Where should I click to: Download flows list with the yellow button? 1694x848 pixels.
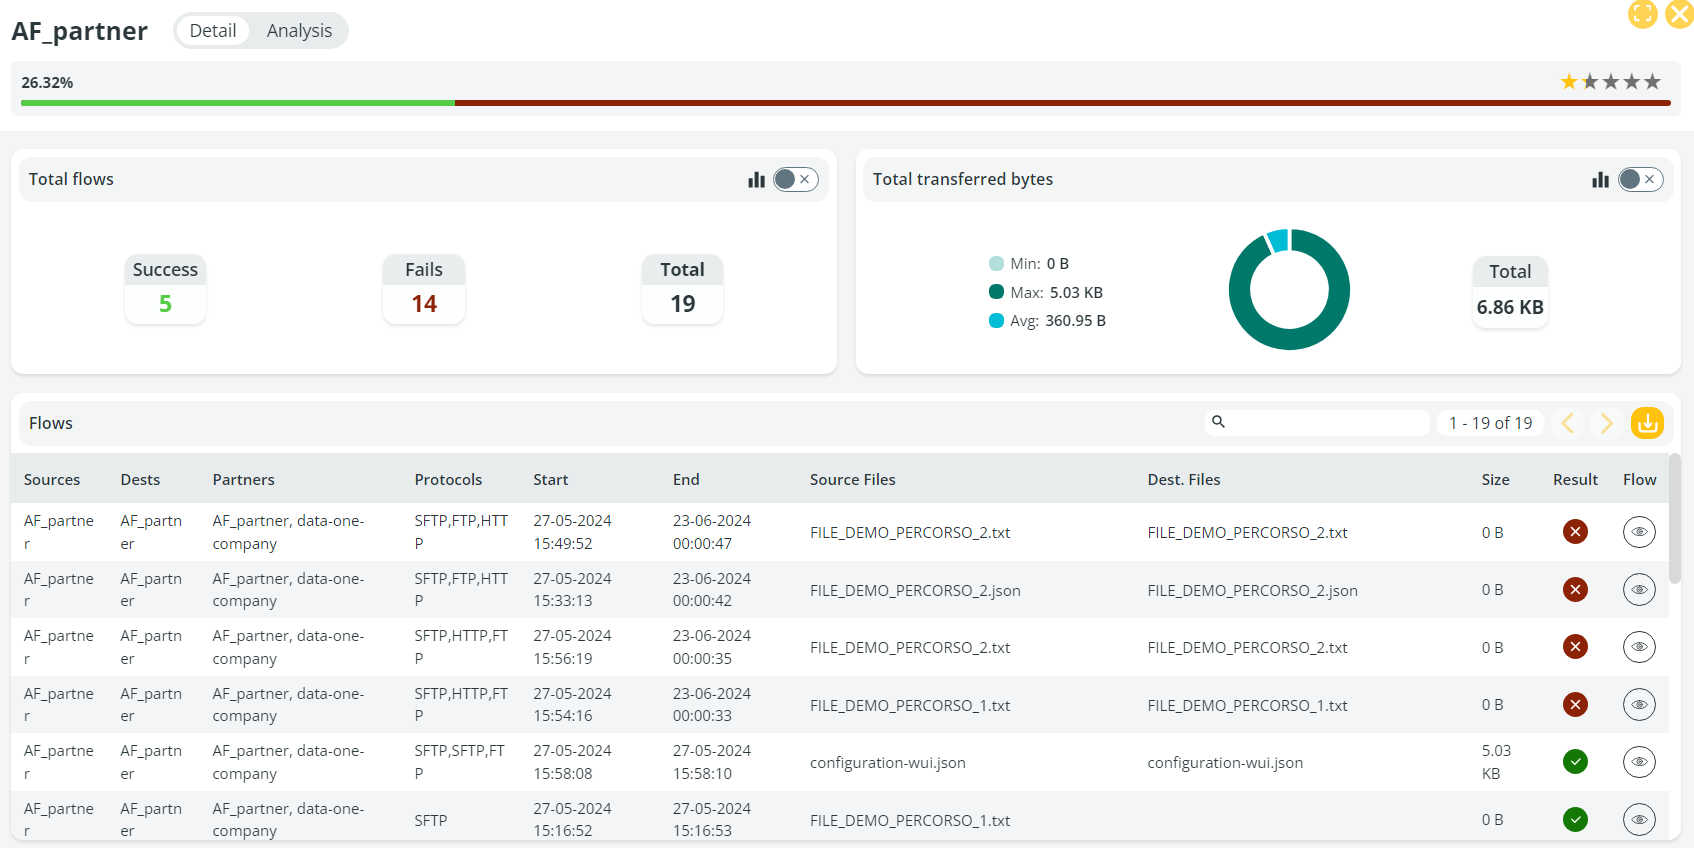[1646, 423]
